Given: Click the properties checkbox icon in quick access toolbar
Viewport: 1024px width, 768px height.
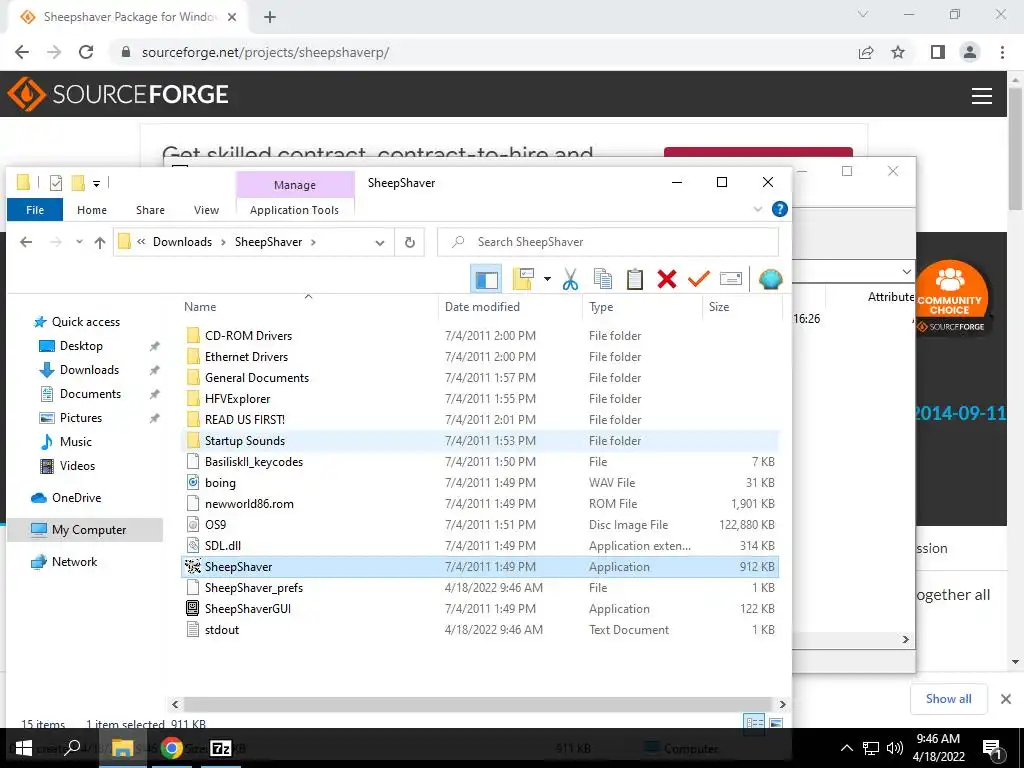Looking at the screenshot, I should (56, 183).
